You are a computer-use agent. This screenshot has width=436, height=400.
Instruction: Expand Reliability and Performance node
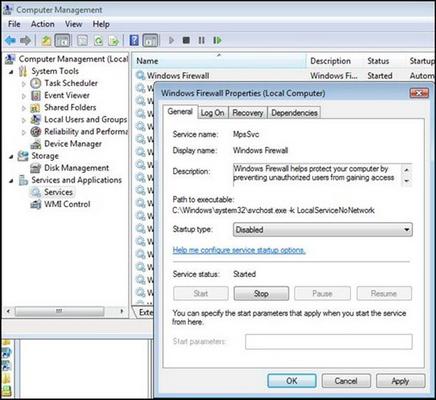(24, 132)
